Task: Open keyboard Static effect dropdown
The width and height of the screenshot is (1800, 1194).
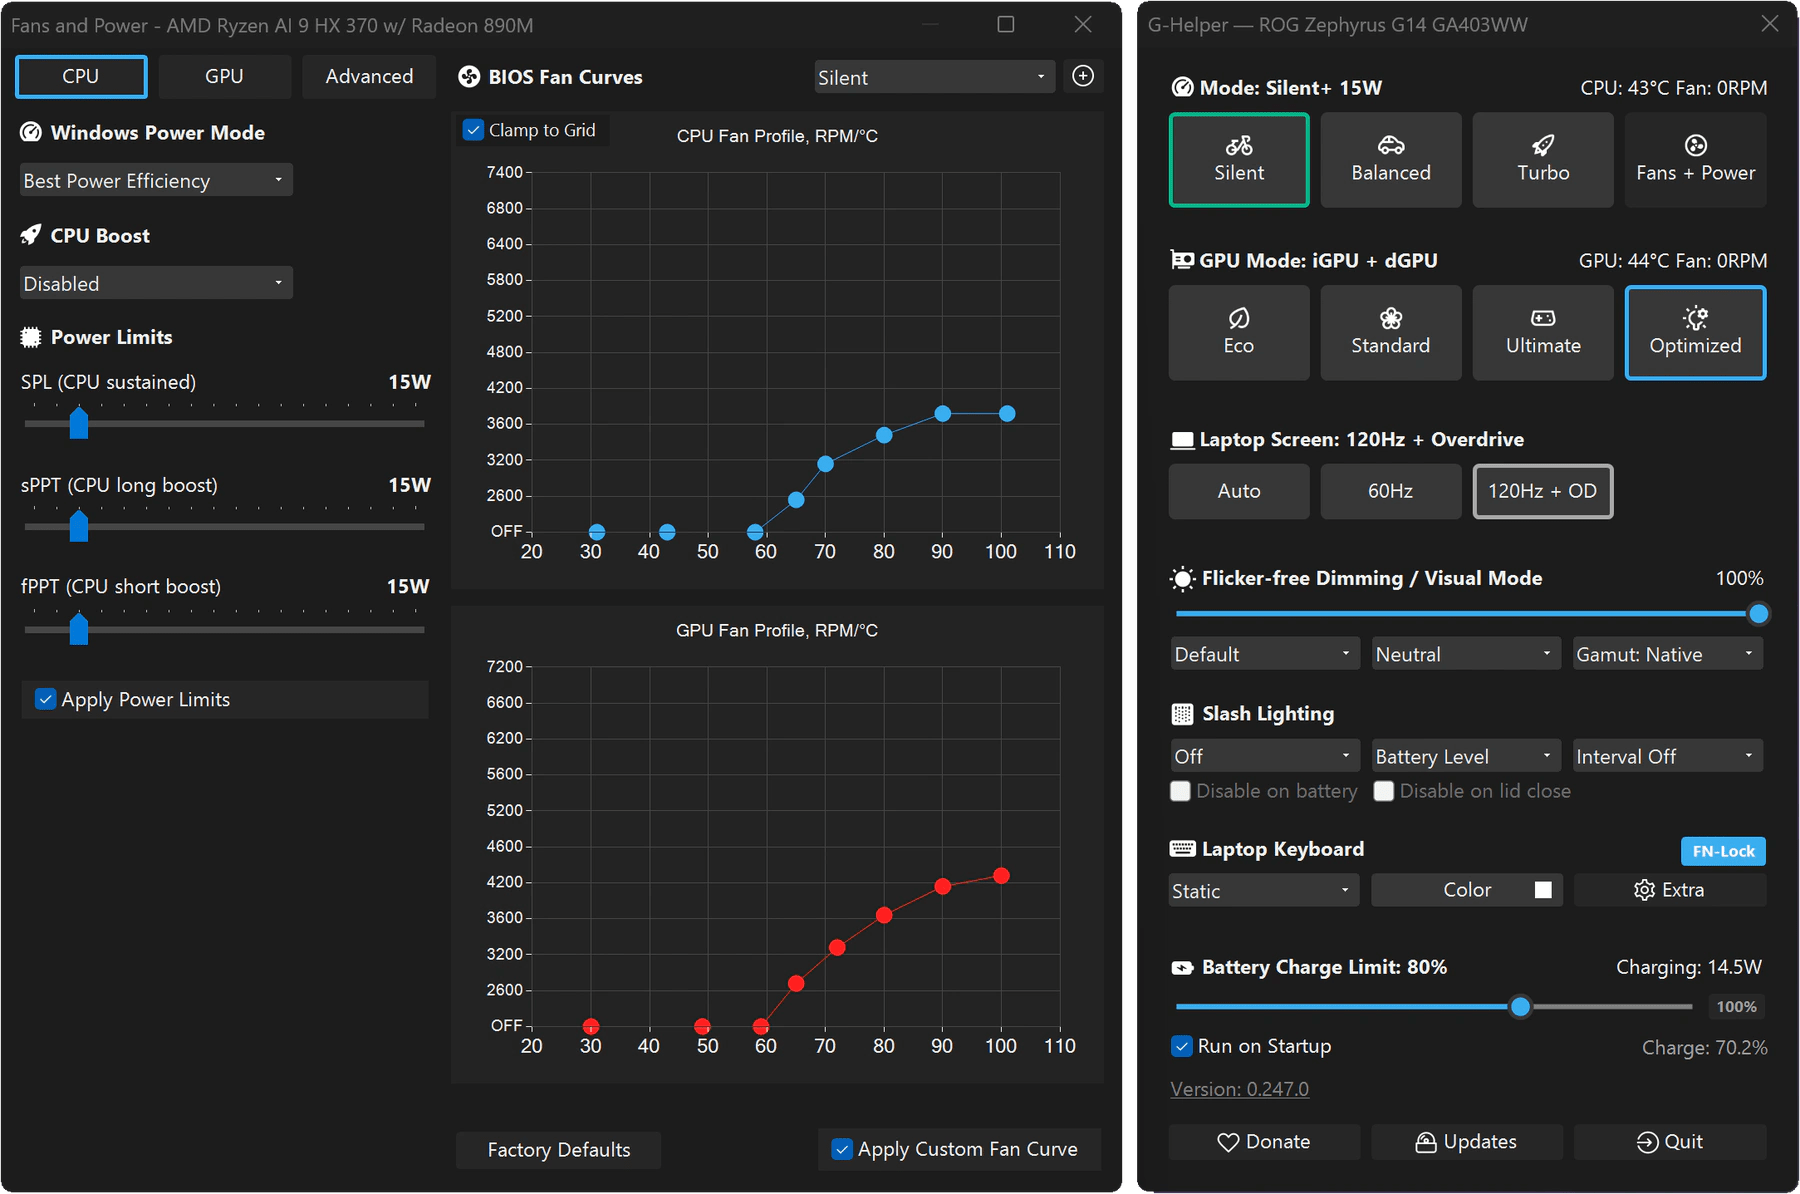Action: coord(1264,890)
